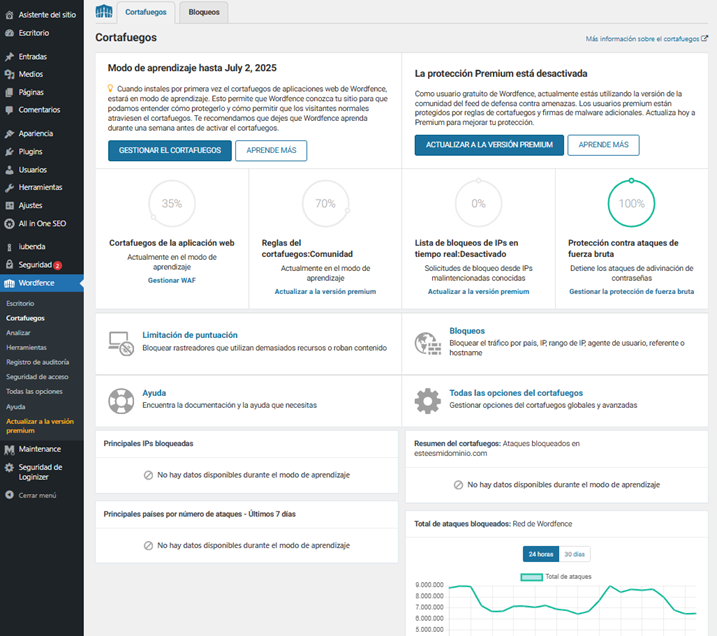The image size is (717, 636).
Task: Open Todas las opciones submenu item
Action: point(34,391)
